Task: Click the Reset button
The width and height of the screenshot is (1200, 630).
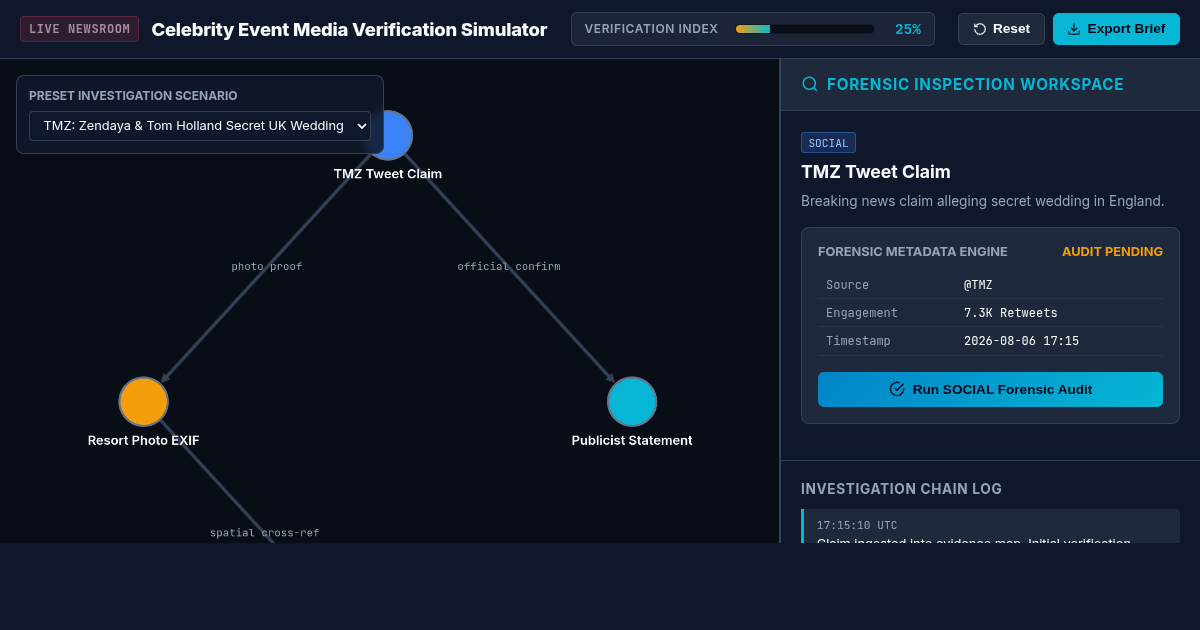Action: click(x=1001, y=29)
